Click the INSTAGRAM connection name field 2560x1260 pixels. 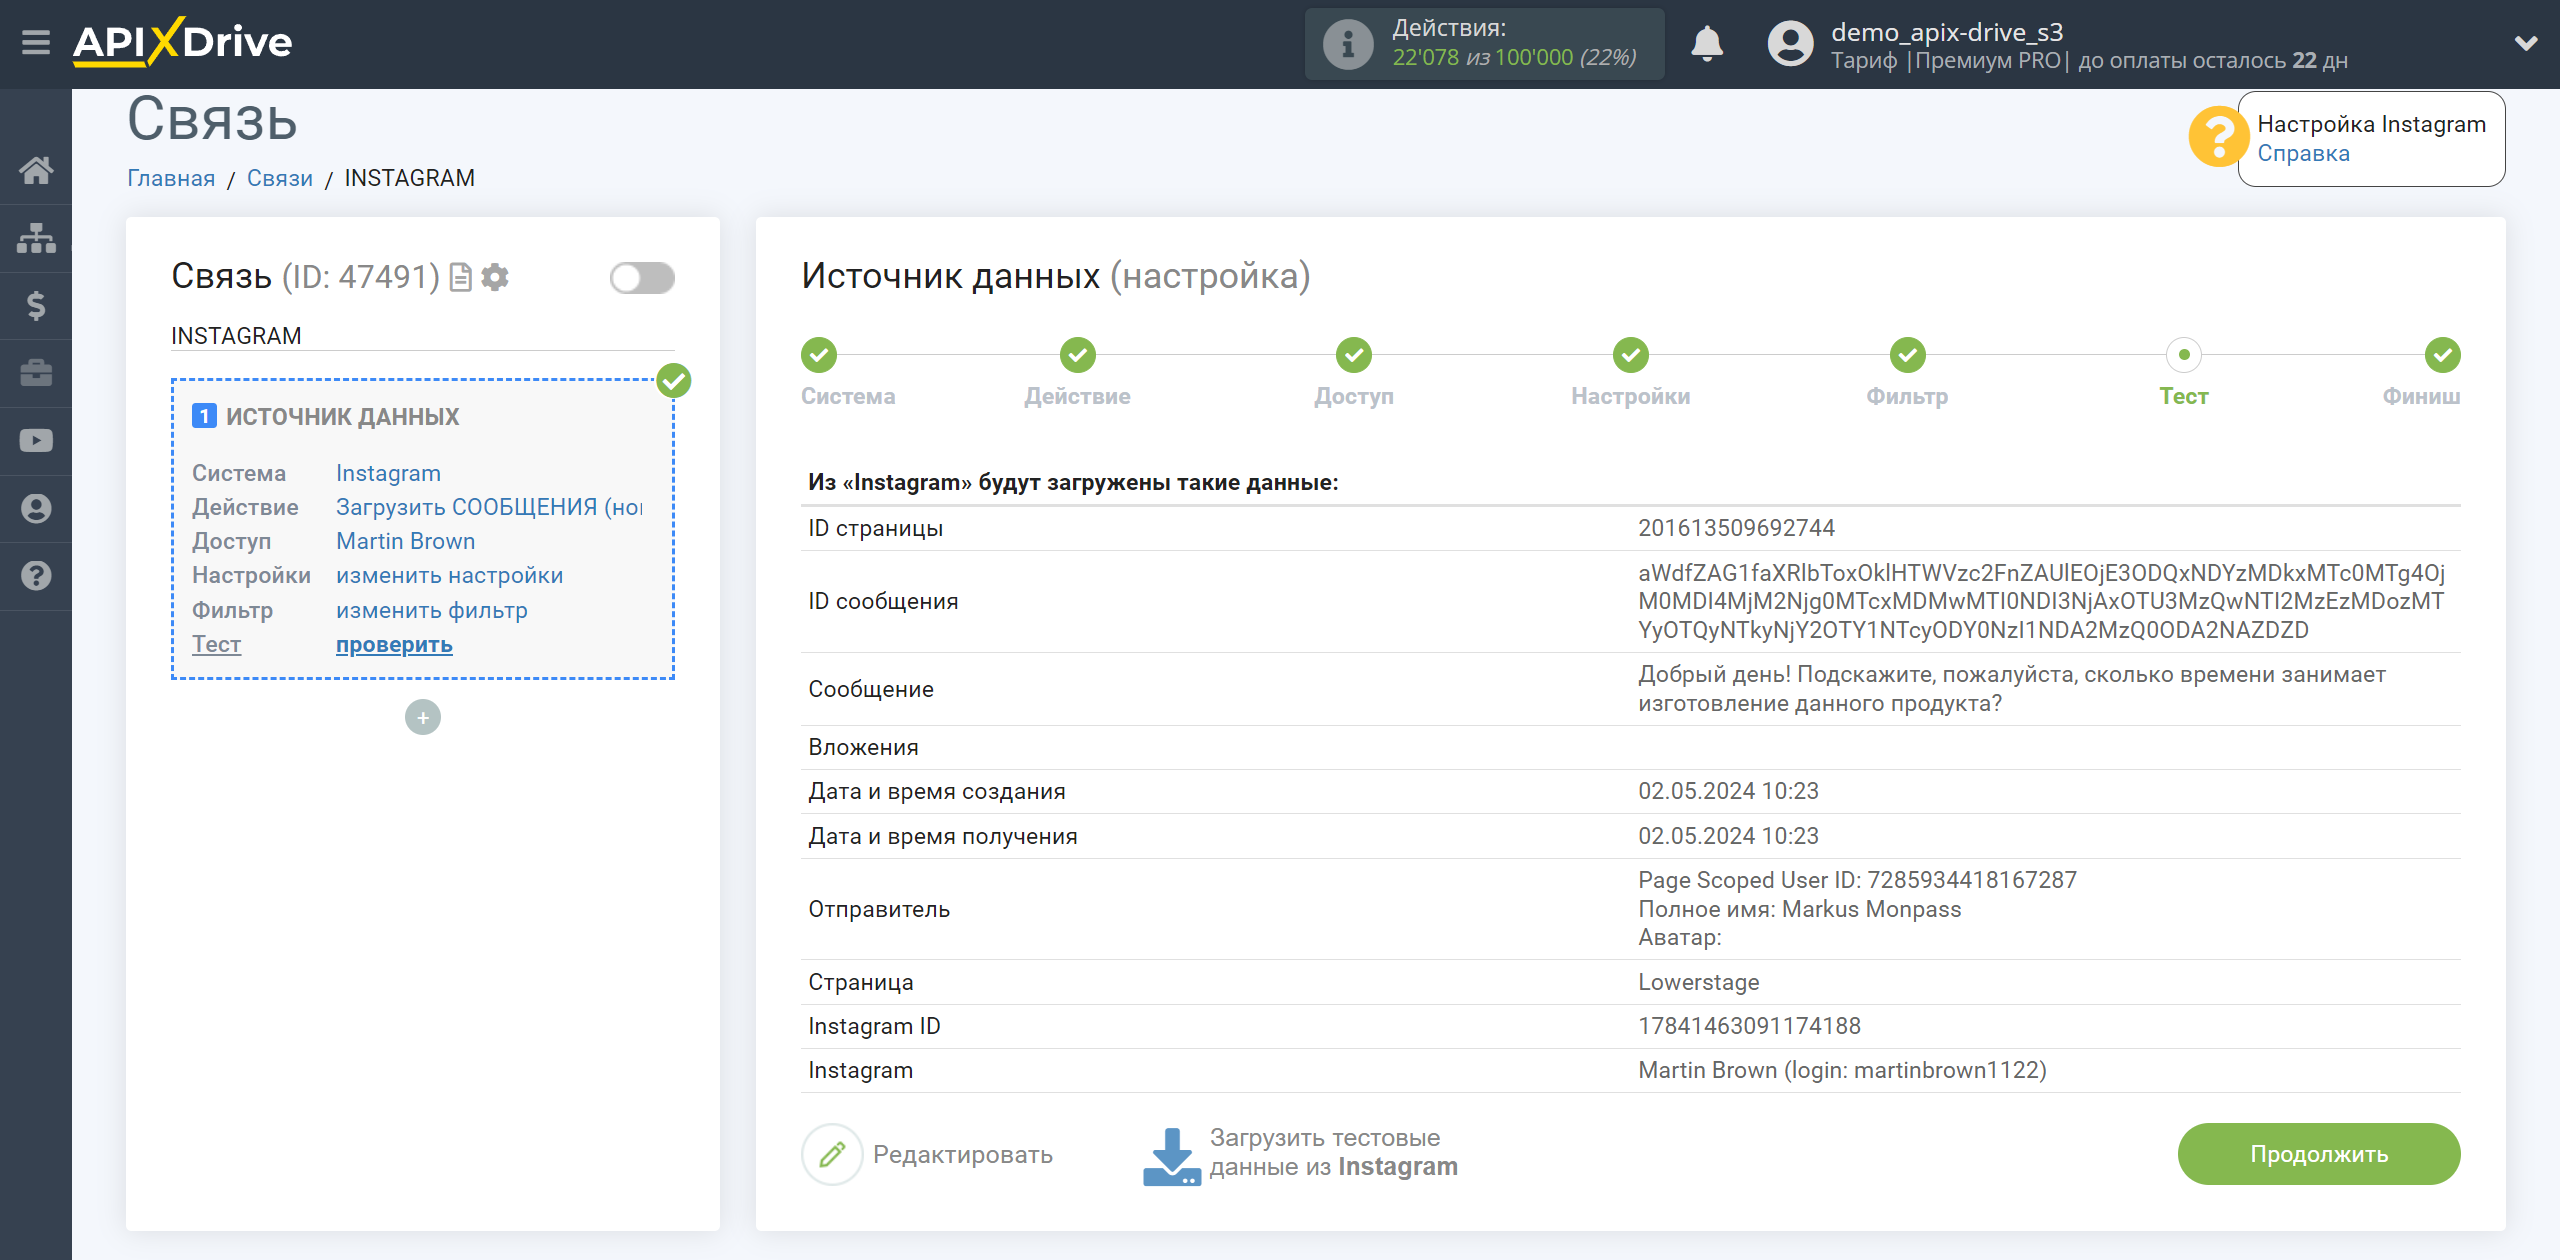coord(423,336)
